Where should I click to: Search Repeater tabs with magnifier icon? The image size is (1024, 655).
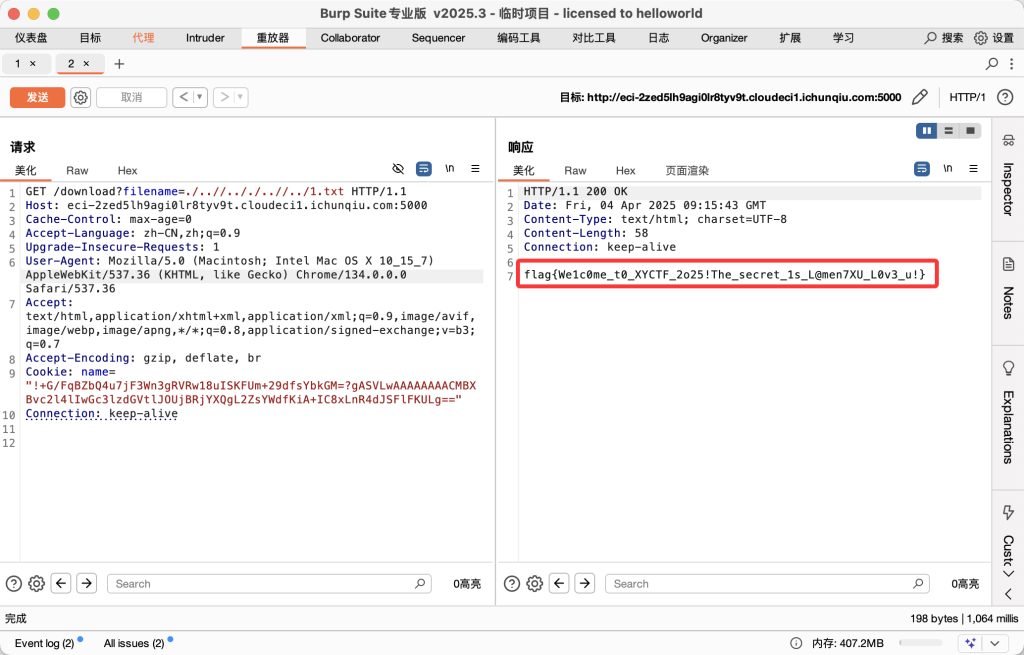[991, 63]
